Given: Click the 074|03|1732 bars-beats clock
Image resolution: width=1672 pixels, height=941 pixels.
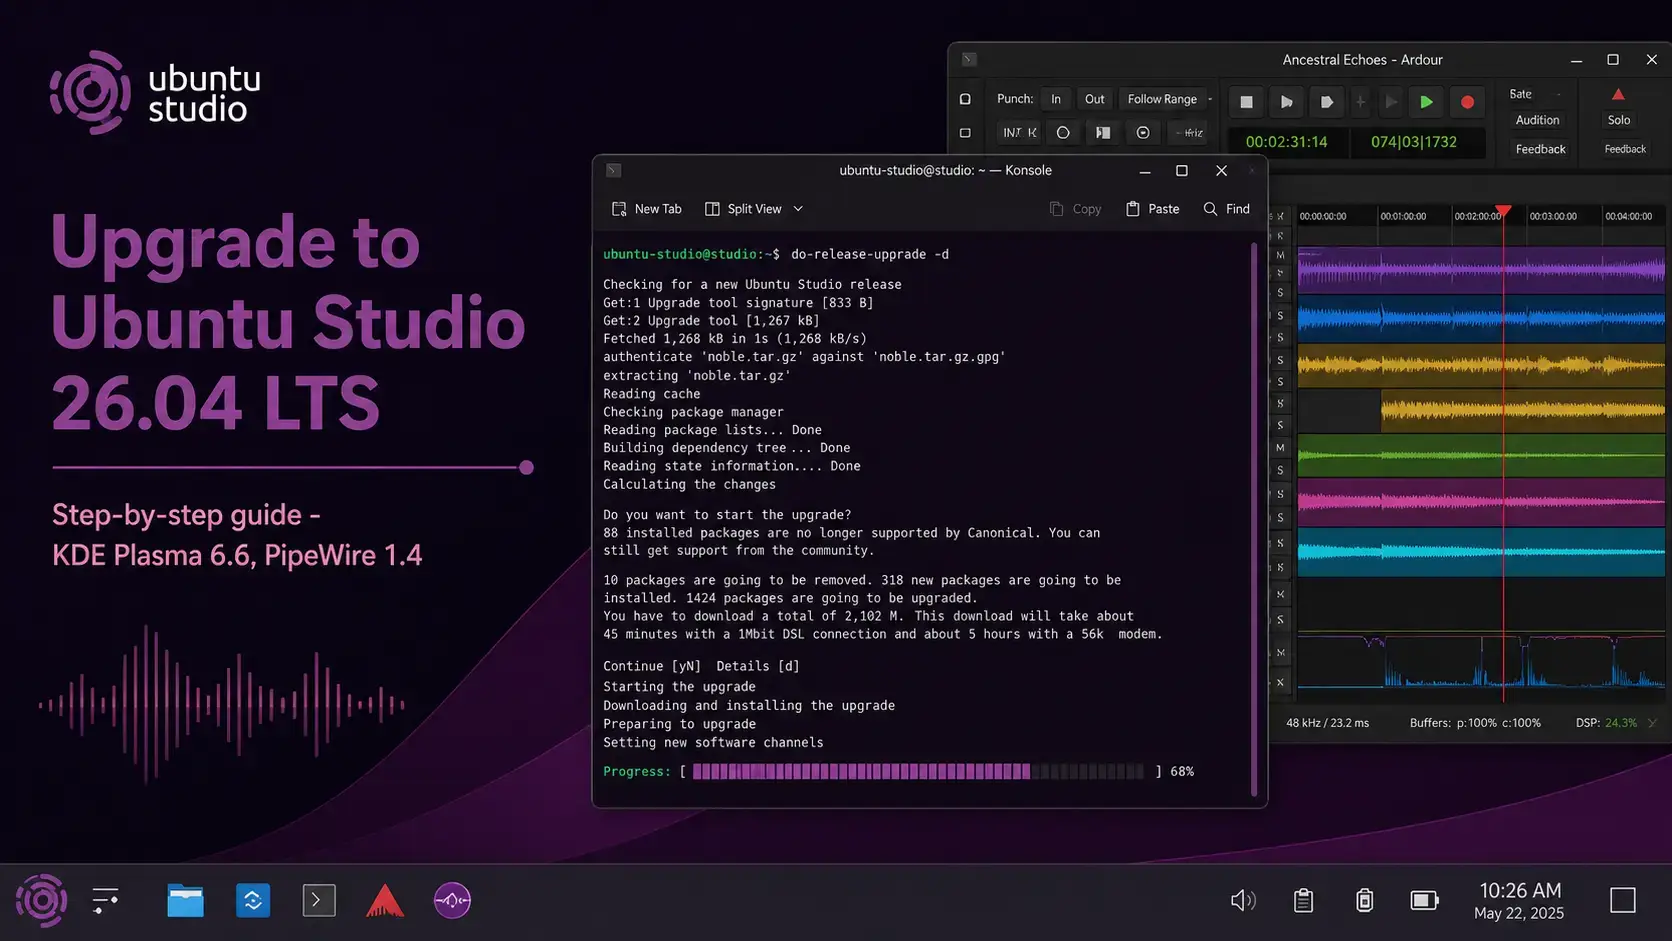Looking at the screenshot, I should (1413, 142).
